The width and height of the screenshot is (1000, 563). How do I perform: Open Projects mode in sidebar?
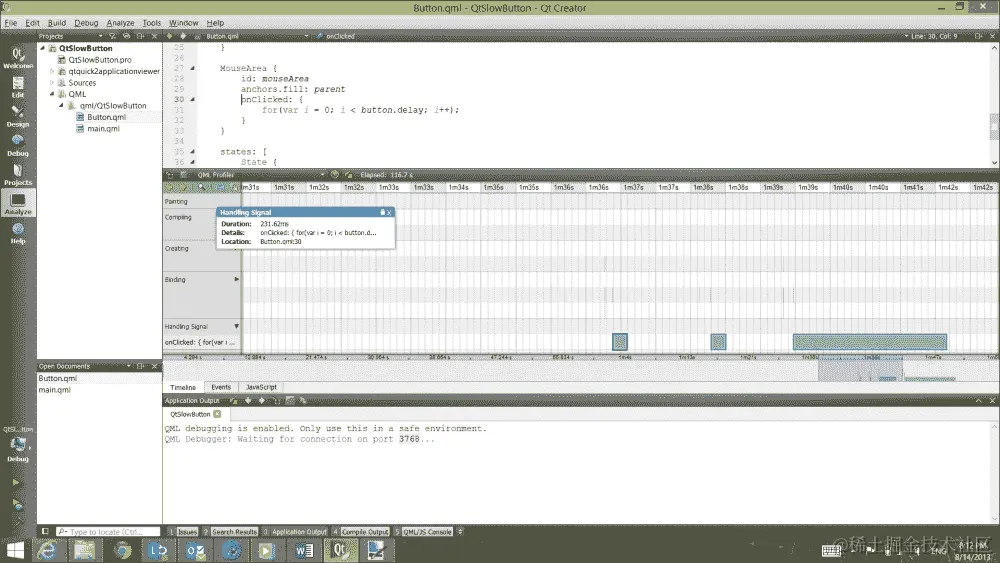coord(18,175)
